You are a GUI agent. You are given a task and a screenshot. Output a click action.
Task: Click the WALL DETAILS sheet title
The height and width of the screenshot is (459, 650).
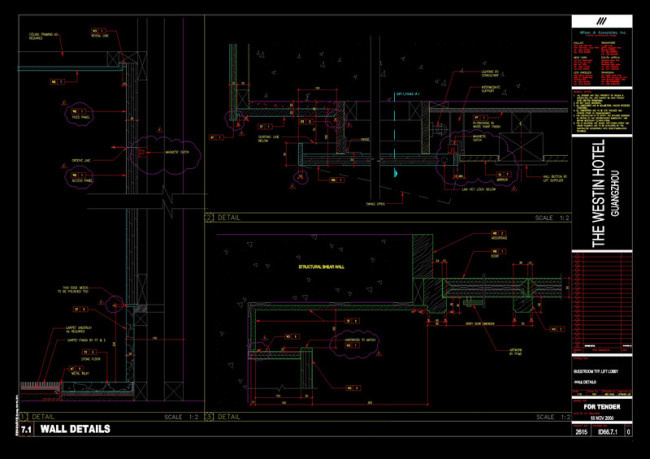pos(75,429)
